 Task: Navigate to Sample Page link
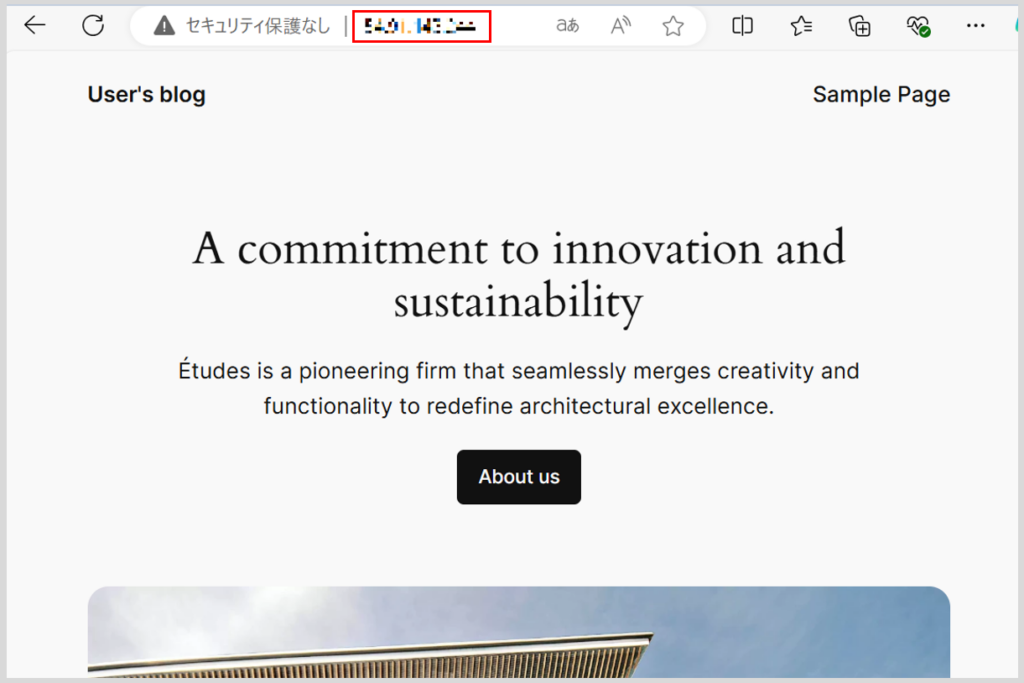pos(881,94)
